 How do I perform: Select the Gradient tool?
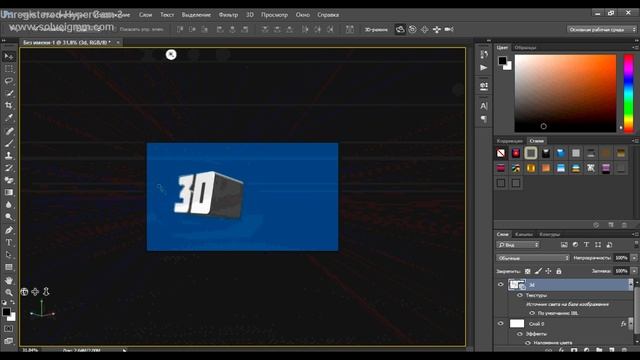pyautogui.click(x=9, y=192)
